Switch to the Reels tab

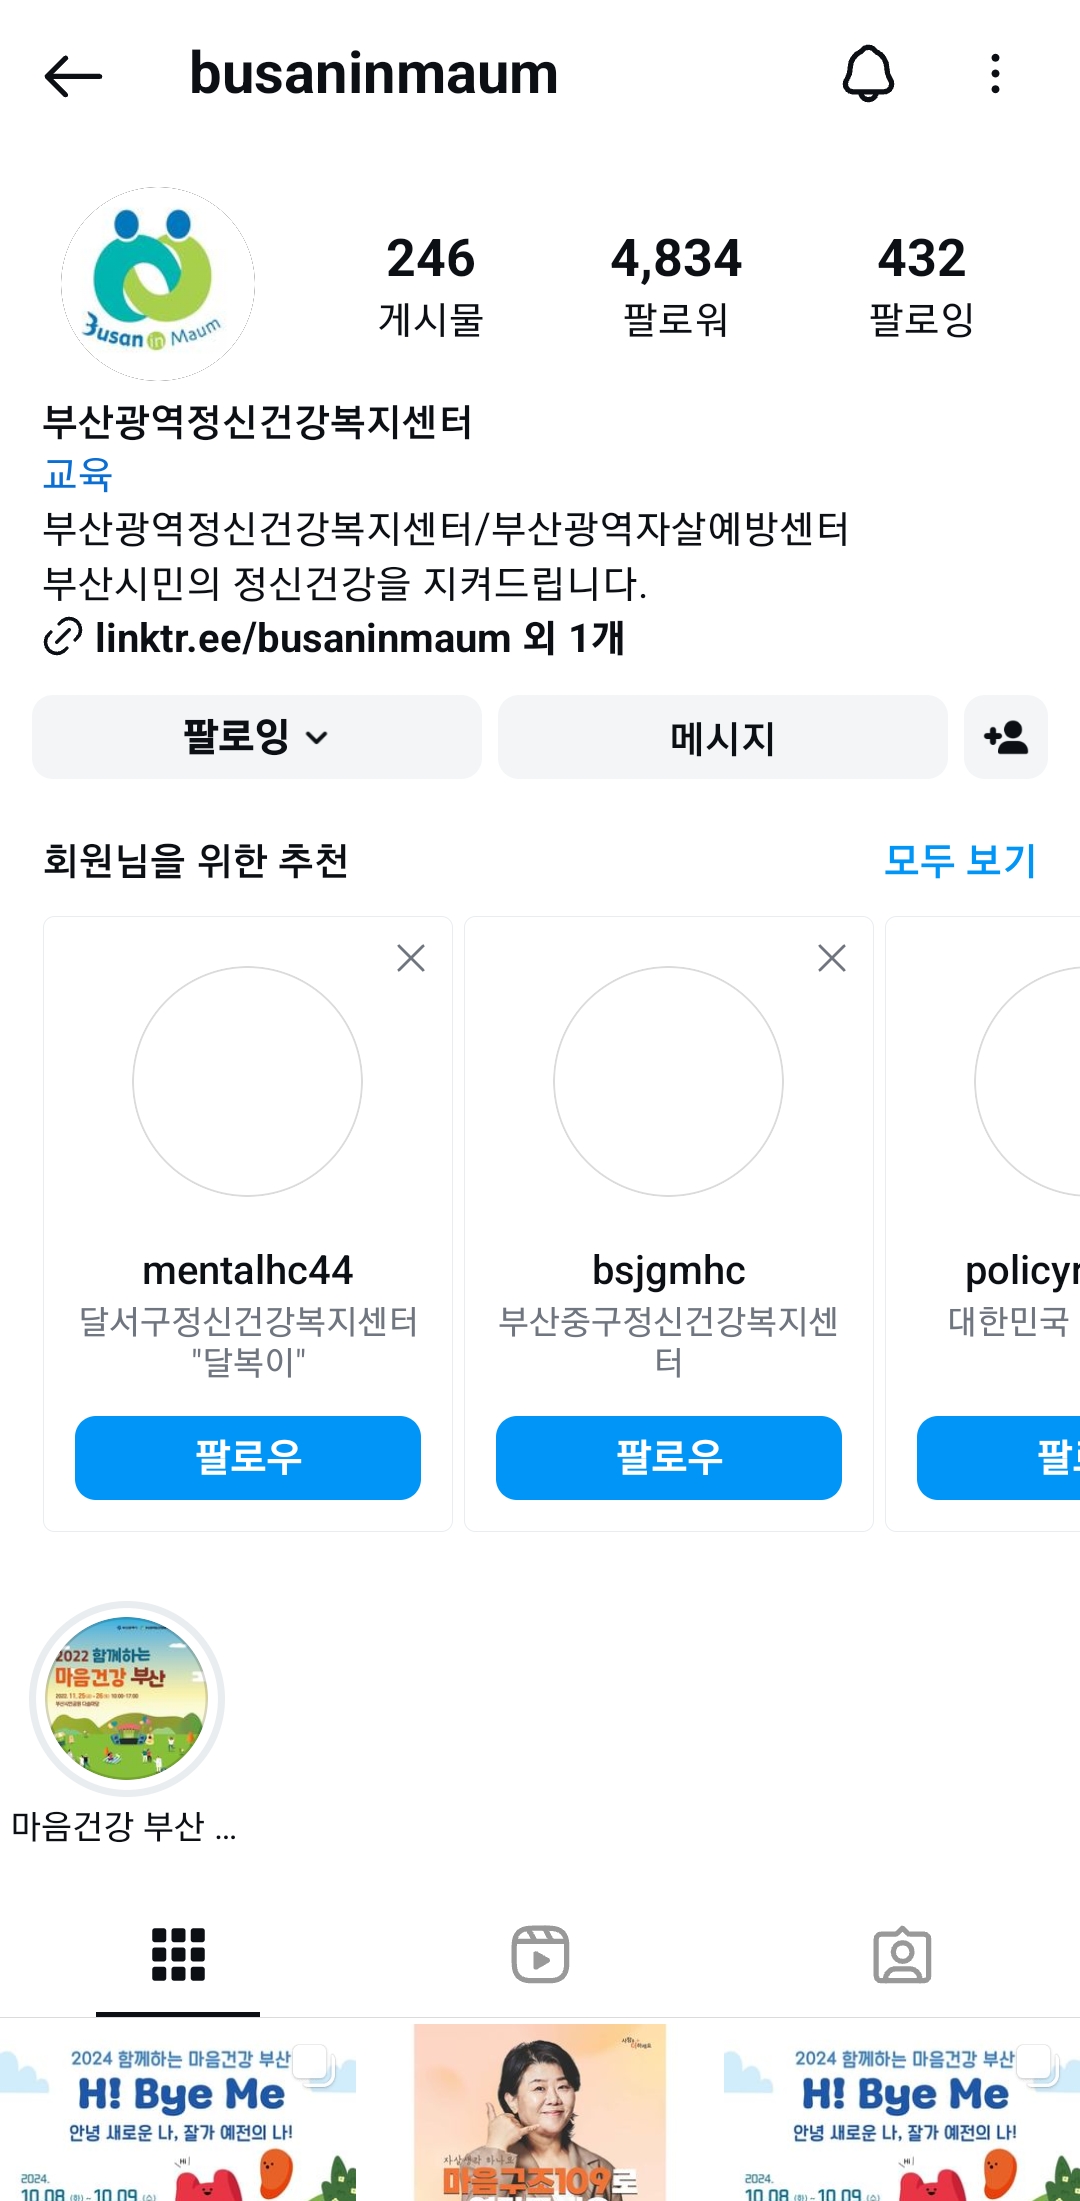(x=540, y=1954)
